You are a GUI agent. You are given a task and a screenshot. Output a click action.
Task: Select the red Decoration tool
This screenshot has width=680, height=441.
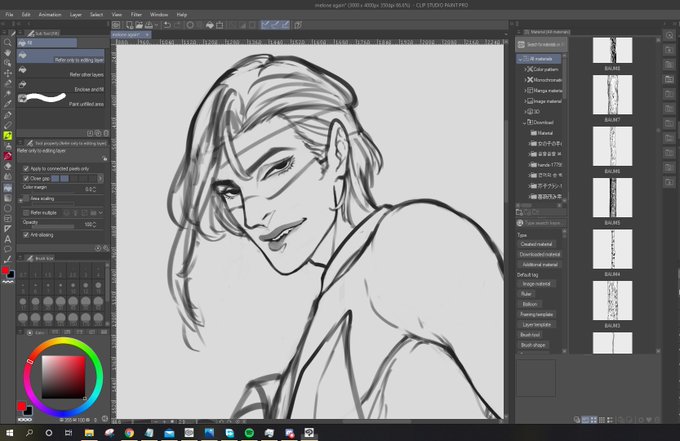point(7,157)
